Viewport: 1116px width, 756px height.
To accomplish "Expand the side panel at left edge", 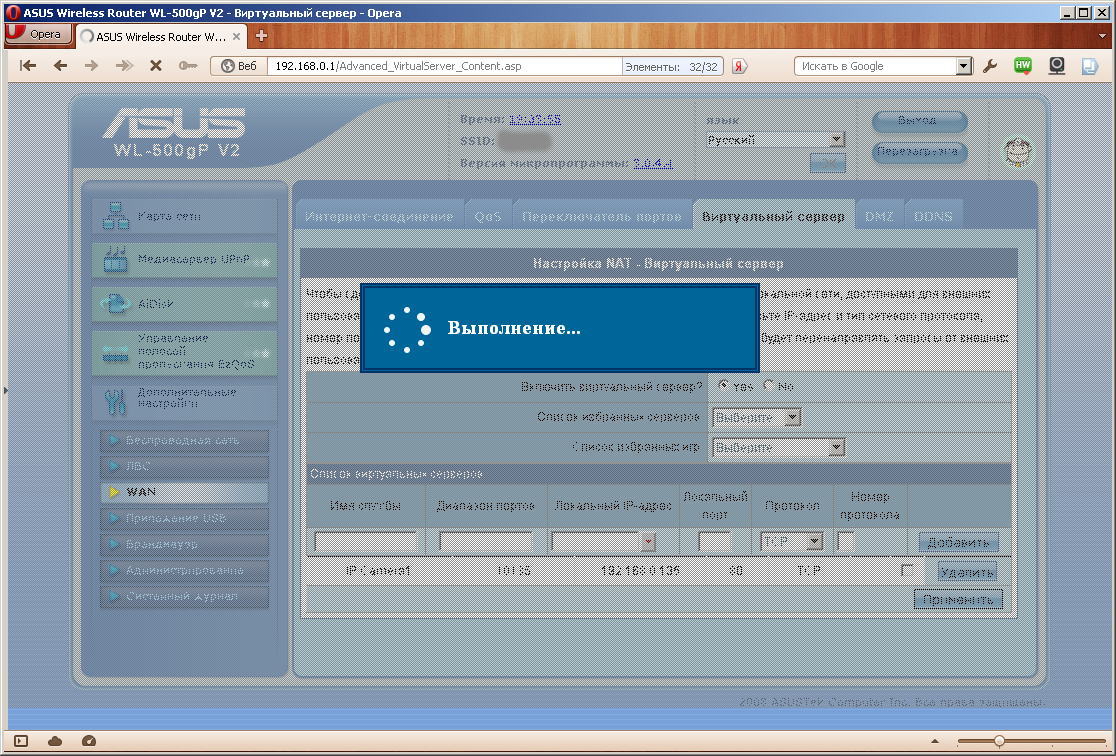I will (x=5, y=390).
